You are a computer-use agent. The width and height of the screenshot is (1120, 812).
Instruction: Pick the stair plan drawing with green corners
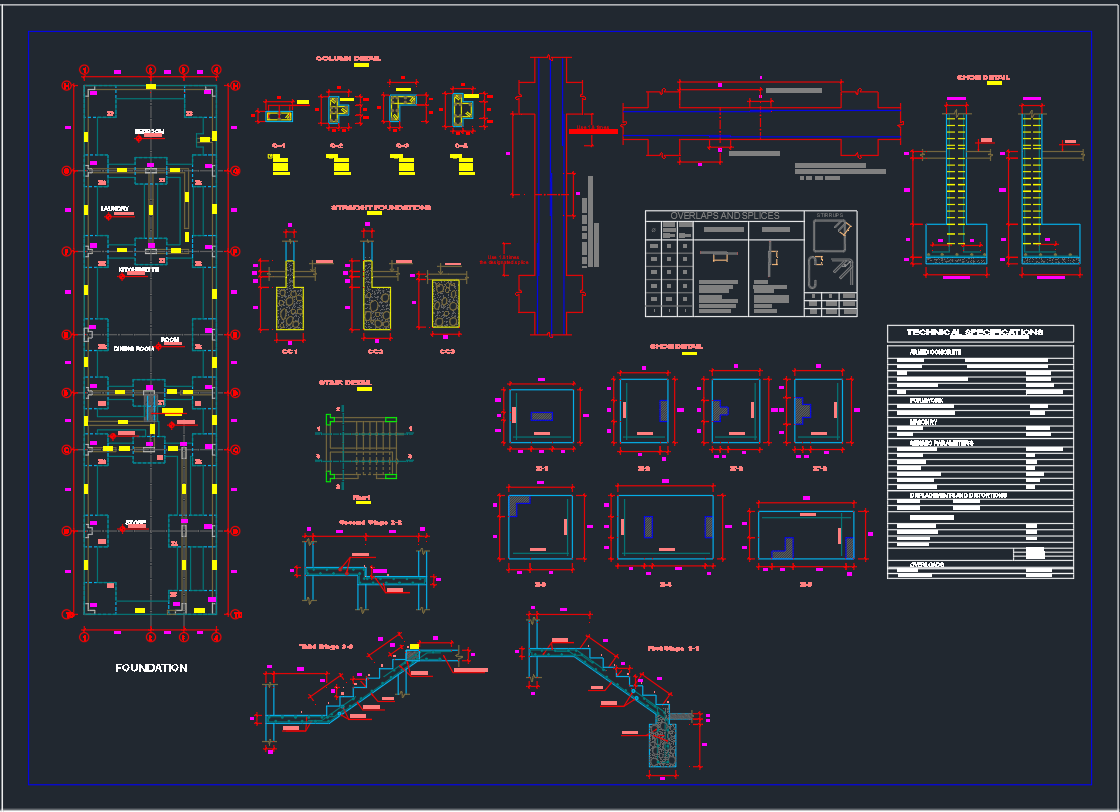coord(362,447)
